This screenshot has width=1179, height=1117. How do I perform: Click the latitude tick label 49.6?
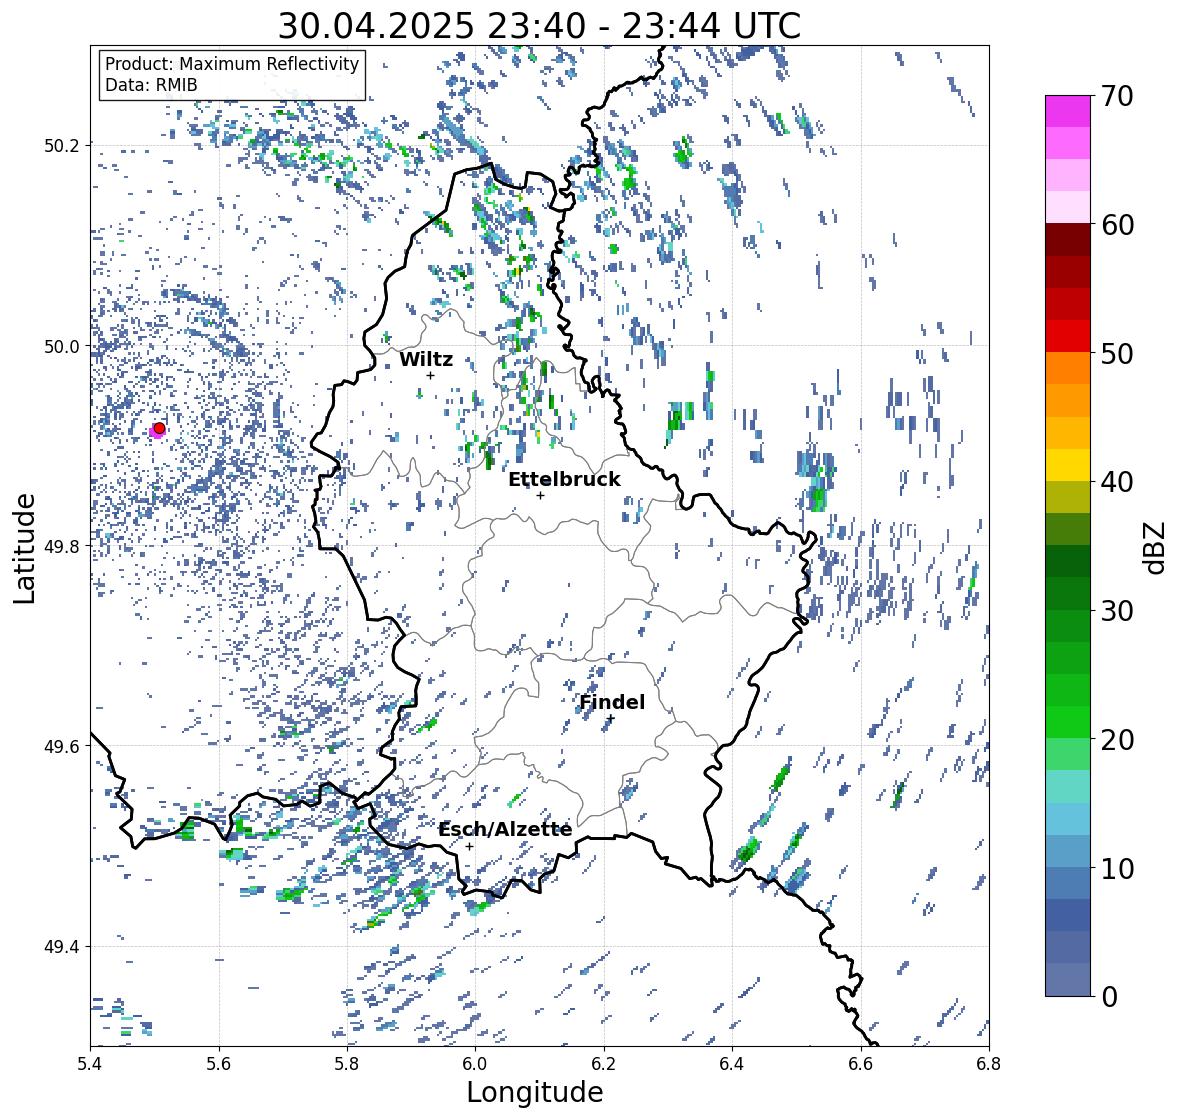point(62,746)
